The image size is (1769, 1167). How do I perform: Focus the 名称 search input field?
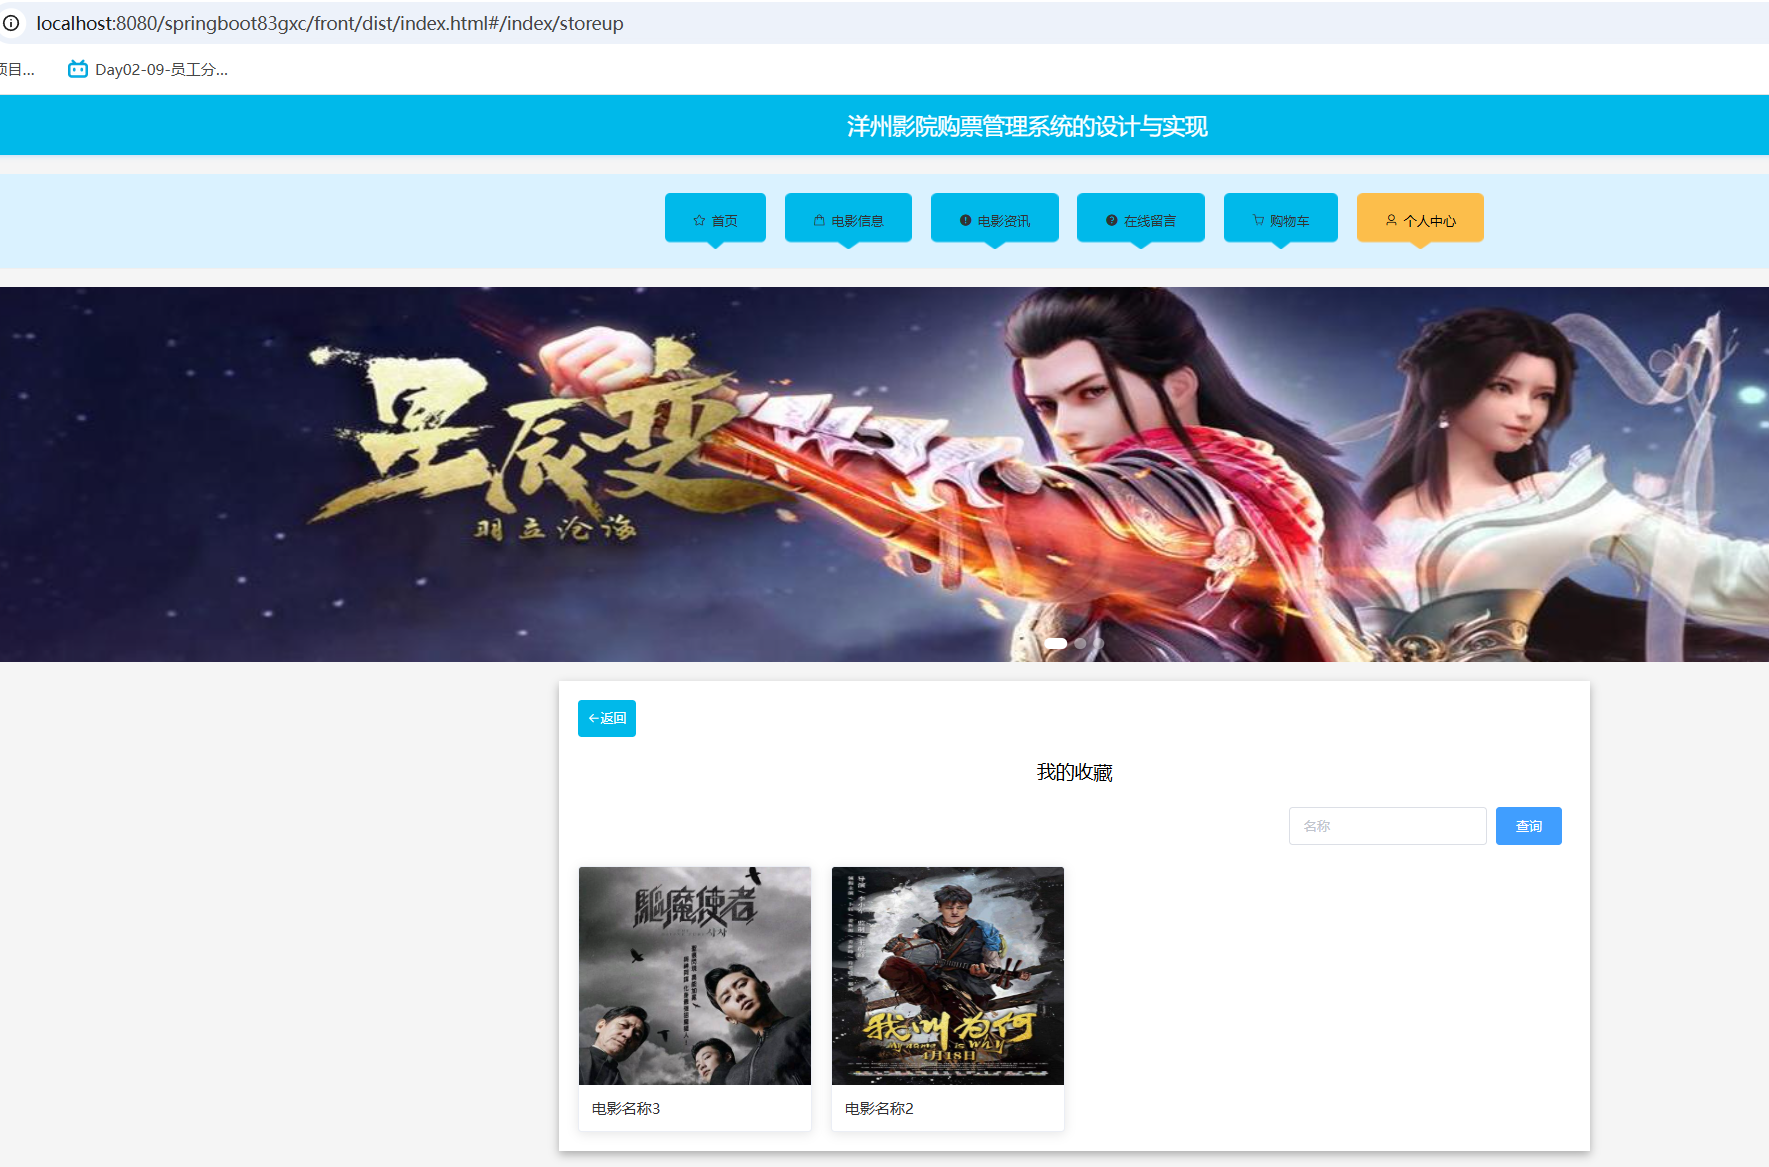(1388, 826)
